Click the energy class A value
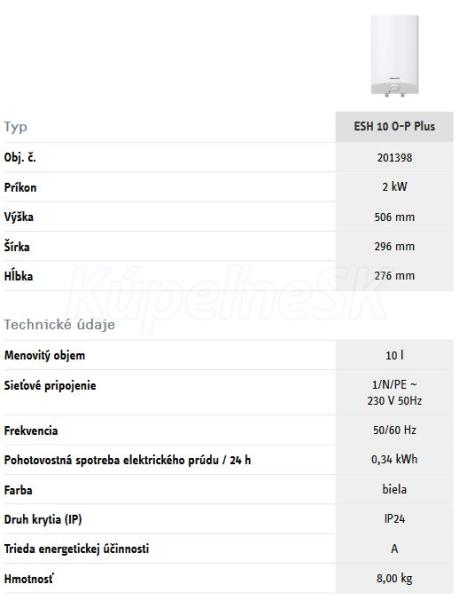This screenshot has width=459, height=600. (x=394, y=549)
